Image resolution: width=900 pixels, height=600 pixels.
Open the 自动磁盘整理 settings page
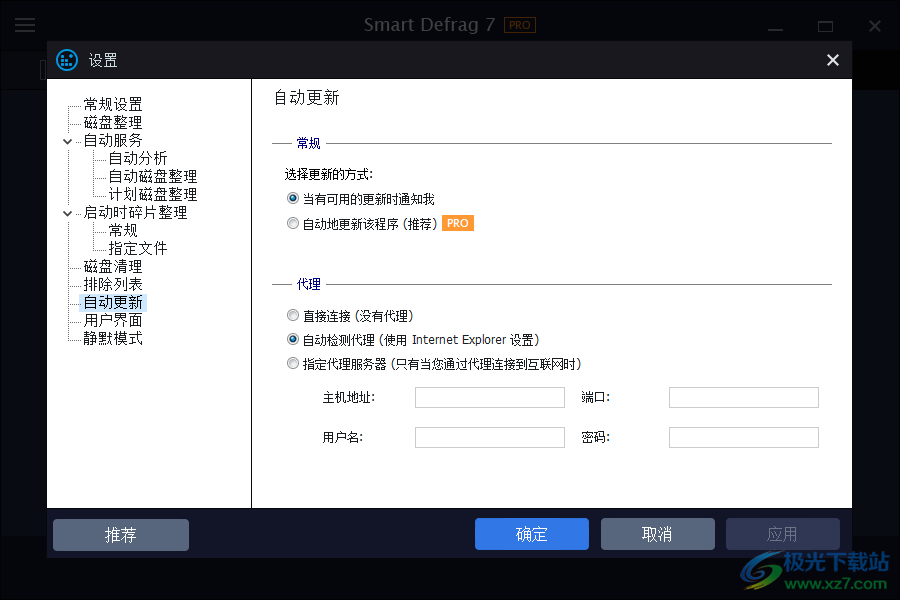tap(153, 176)
